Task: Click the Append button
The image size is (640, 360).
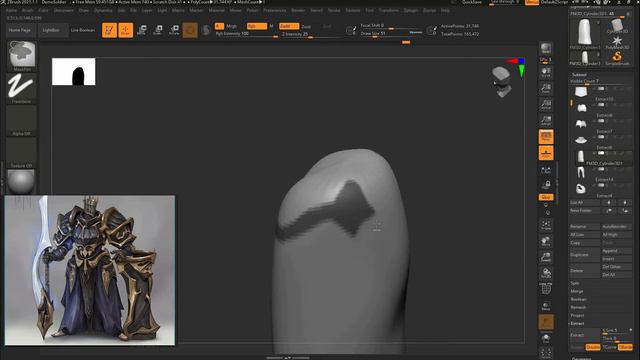Action: [617, 251]
